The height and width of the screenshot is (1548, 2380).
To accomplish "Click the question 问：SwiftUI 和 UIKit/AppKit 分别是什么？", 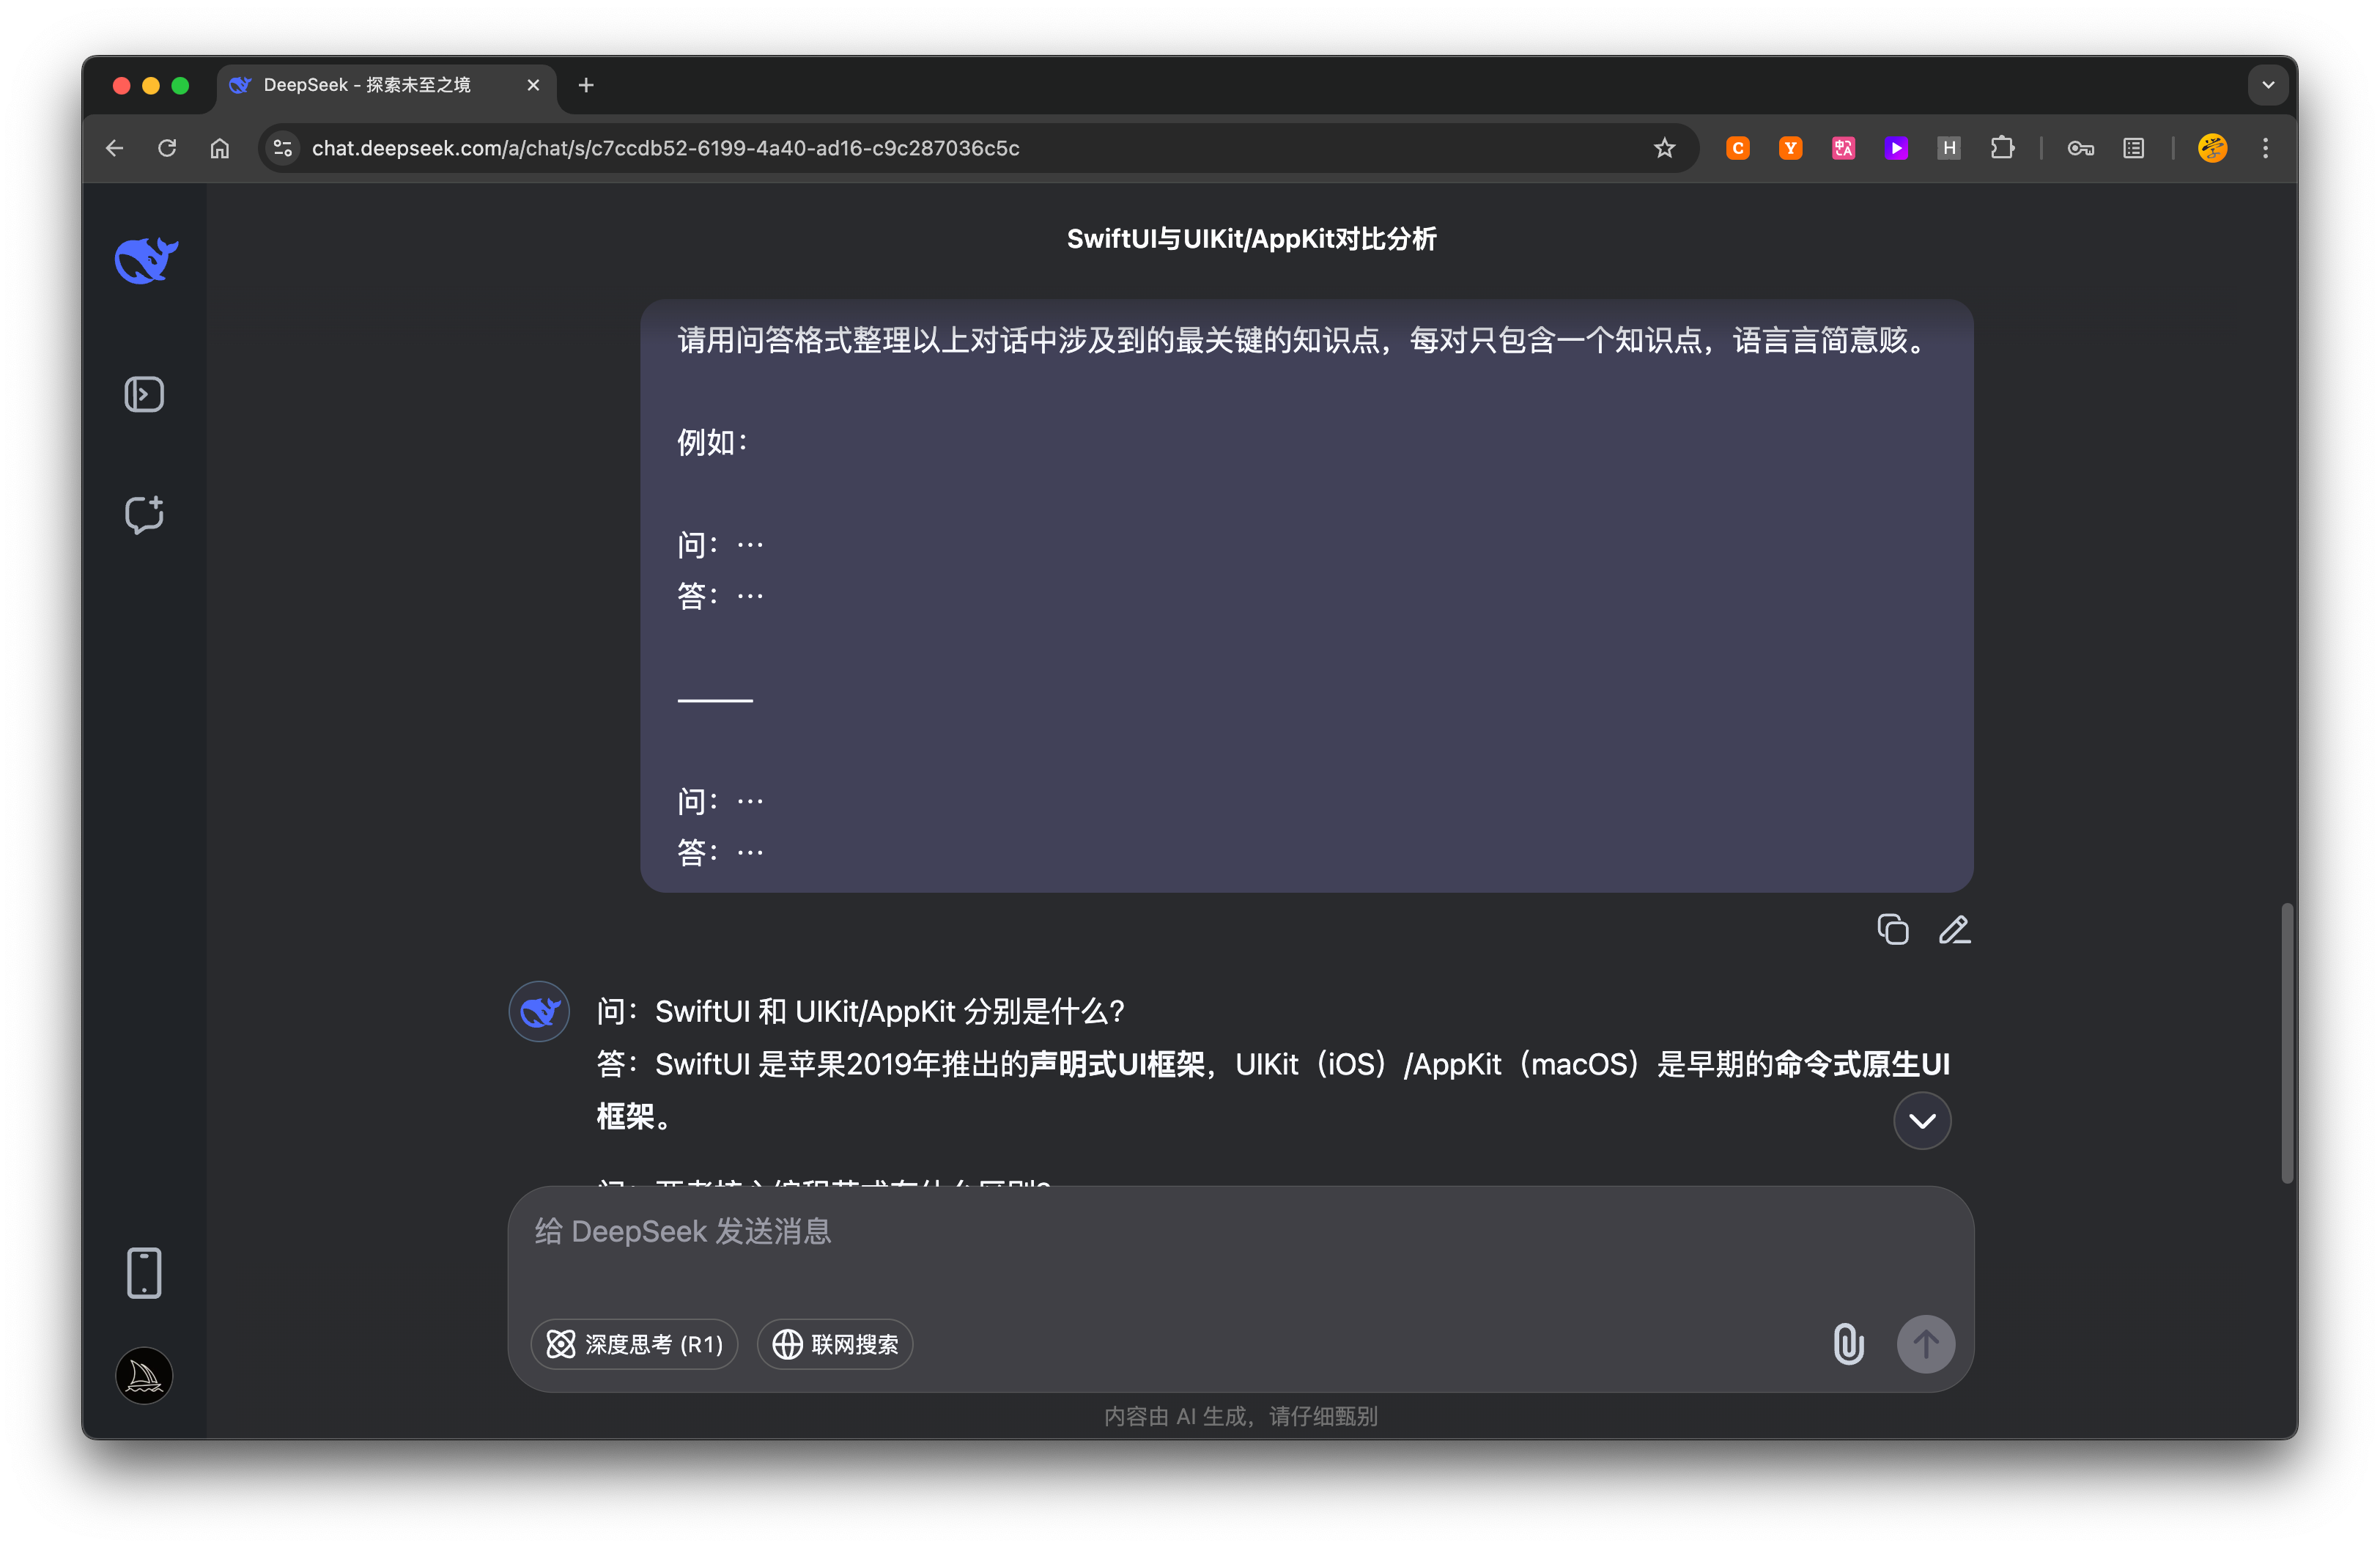I will tap(861, 1012).
